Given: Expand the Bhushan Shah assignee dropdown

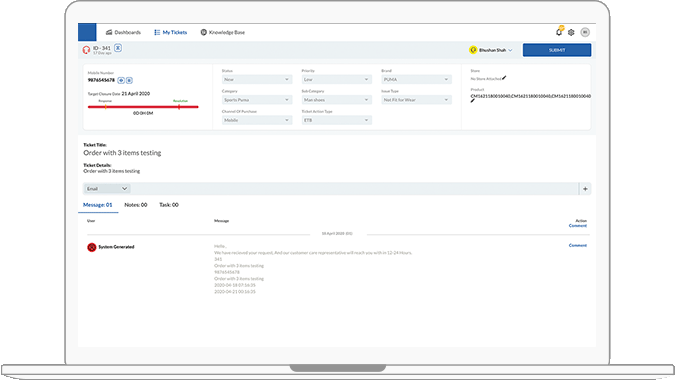Looking at the screenshot, I should tap(511, 50).
